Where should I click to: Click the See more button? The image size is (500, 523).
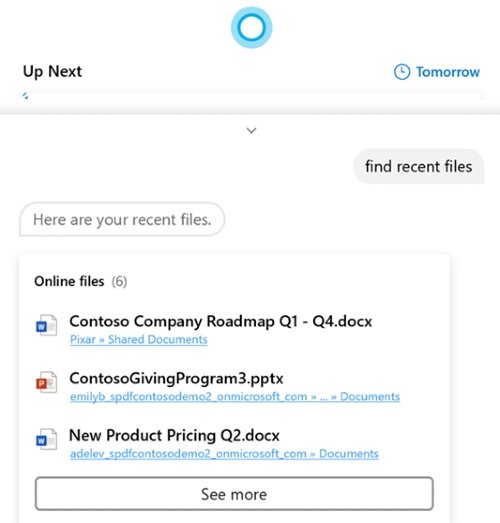[x=234, y=494]
